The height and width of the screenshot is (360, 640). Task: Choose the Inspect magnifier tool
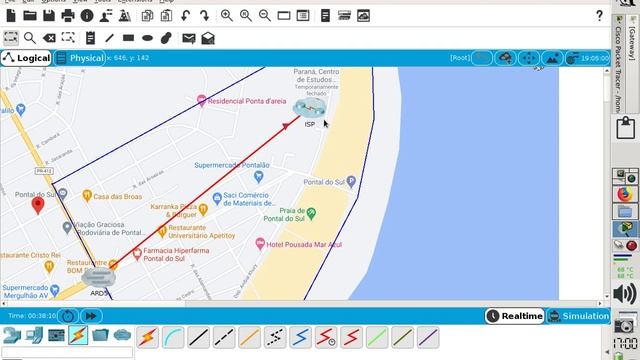[30, 38]
